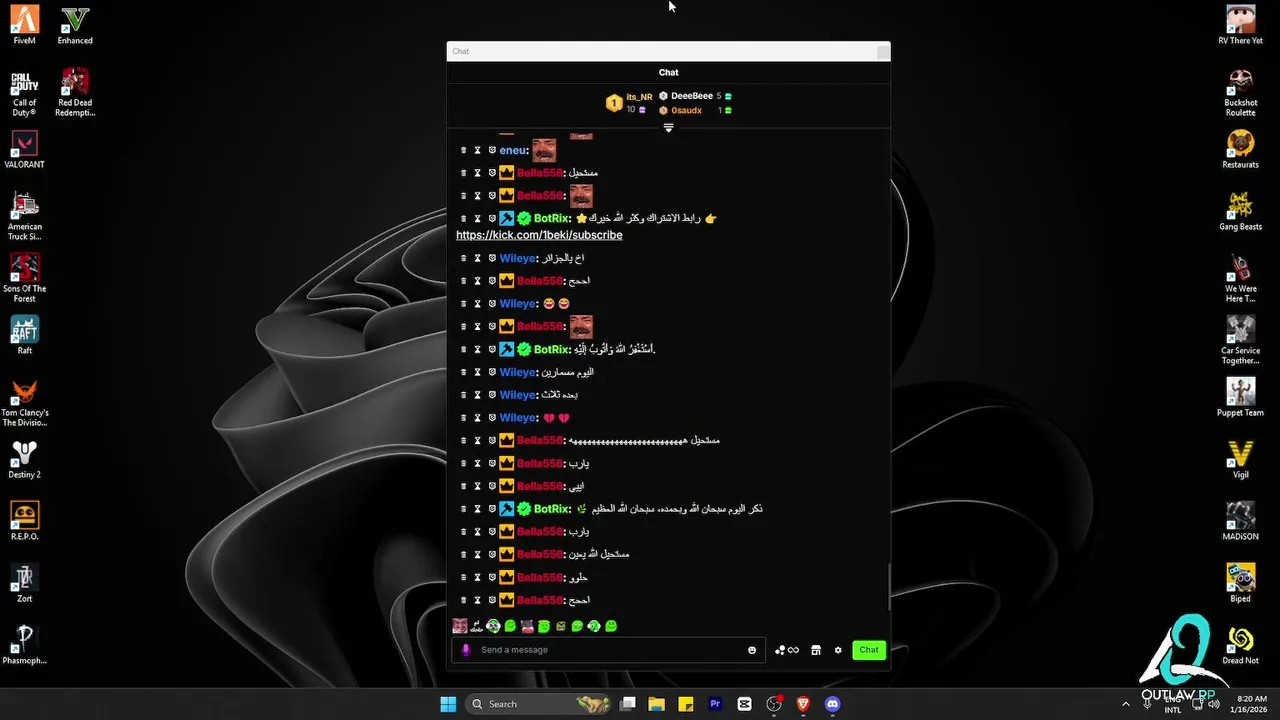The height and width of the screenshot is (720, 1280).
Task: Open FiveM desktop shortcut
Action: tap(25, 25)
